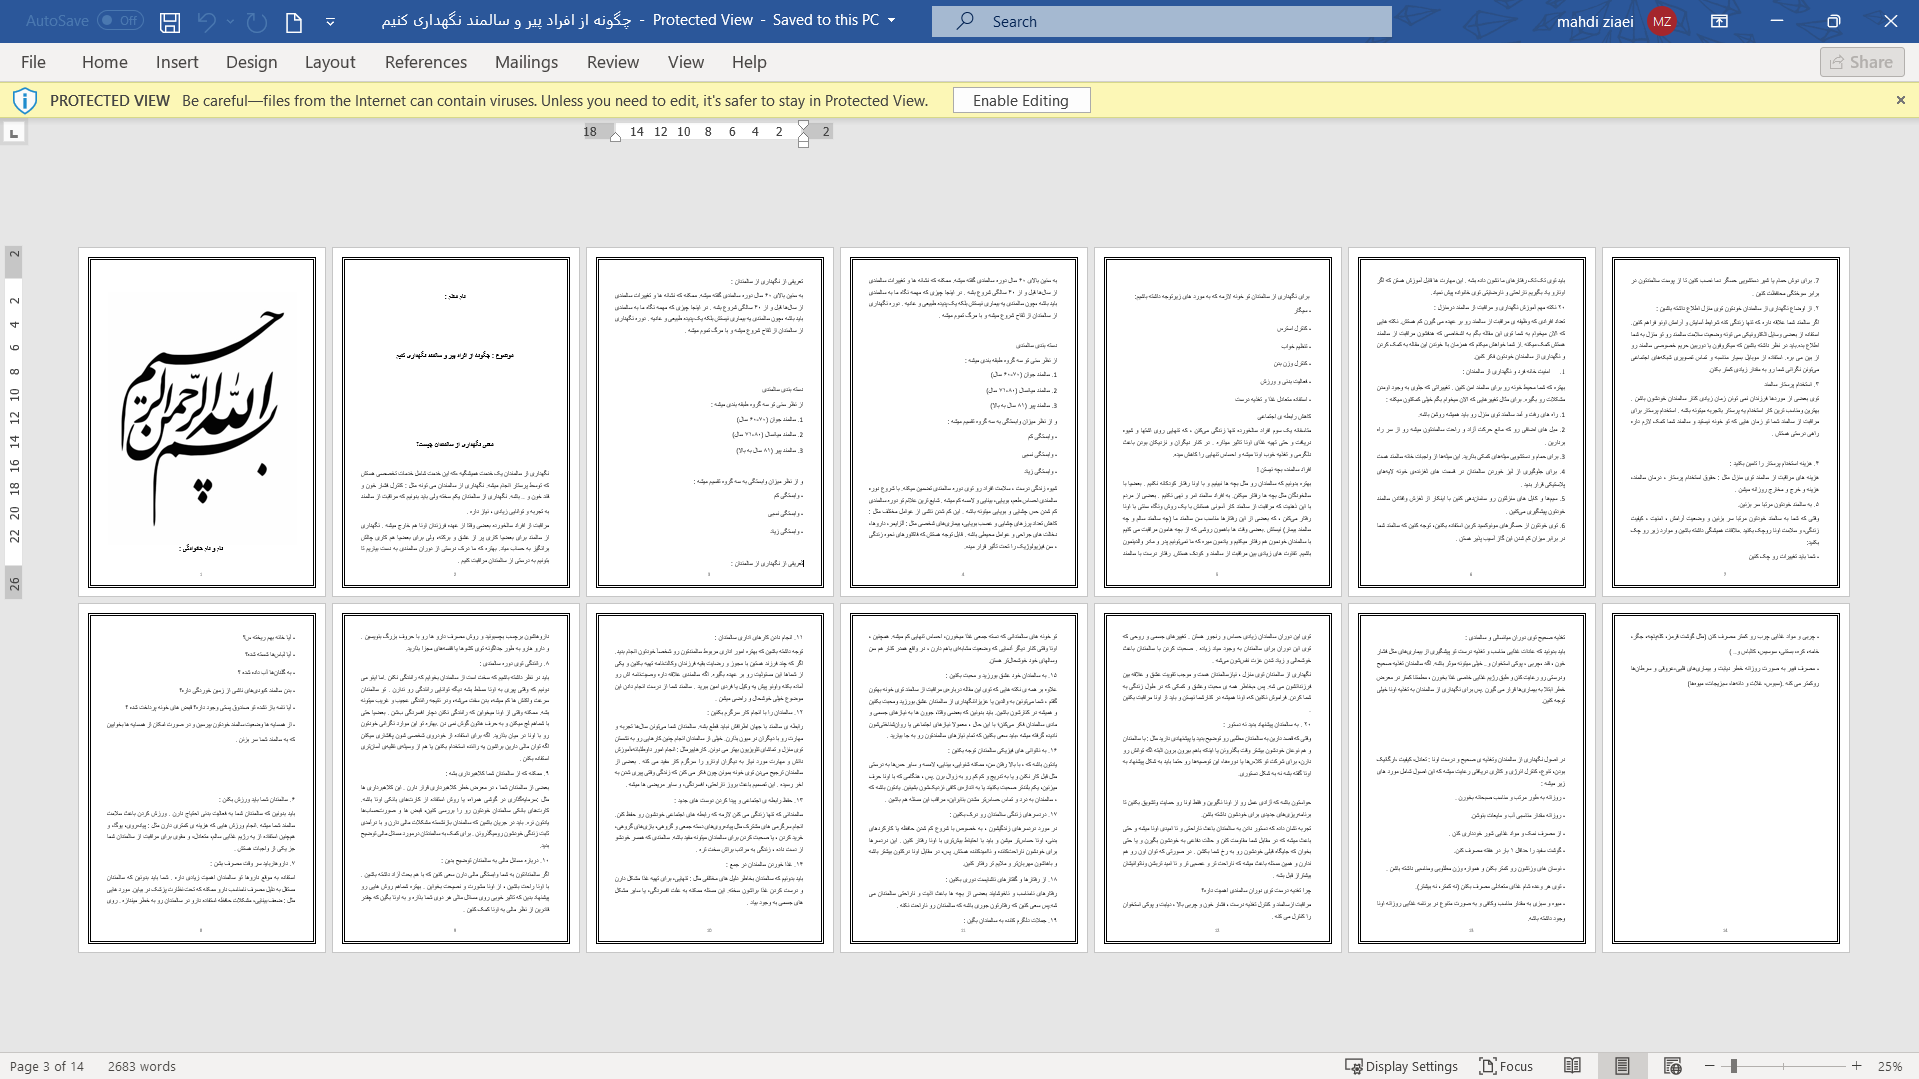Viewport: 1919px width, 1079px height.
Task: Click the 25% zoom level
Action: coord(1889,1066)
